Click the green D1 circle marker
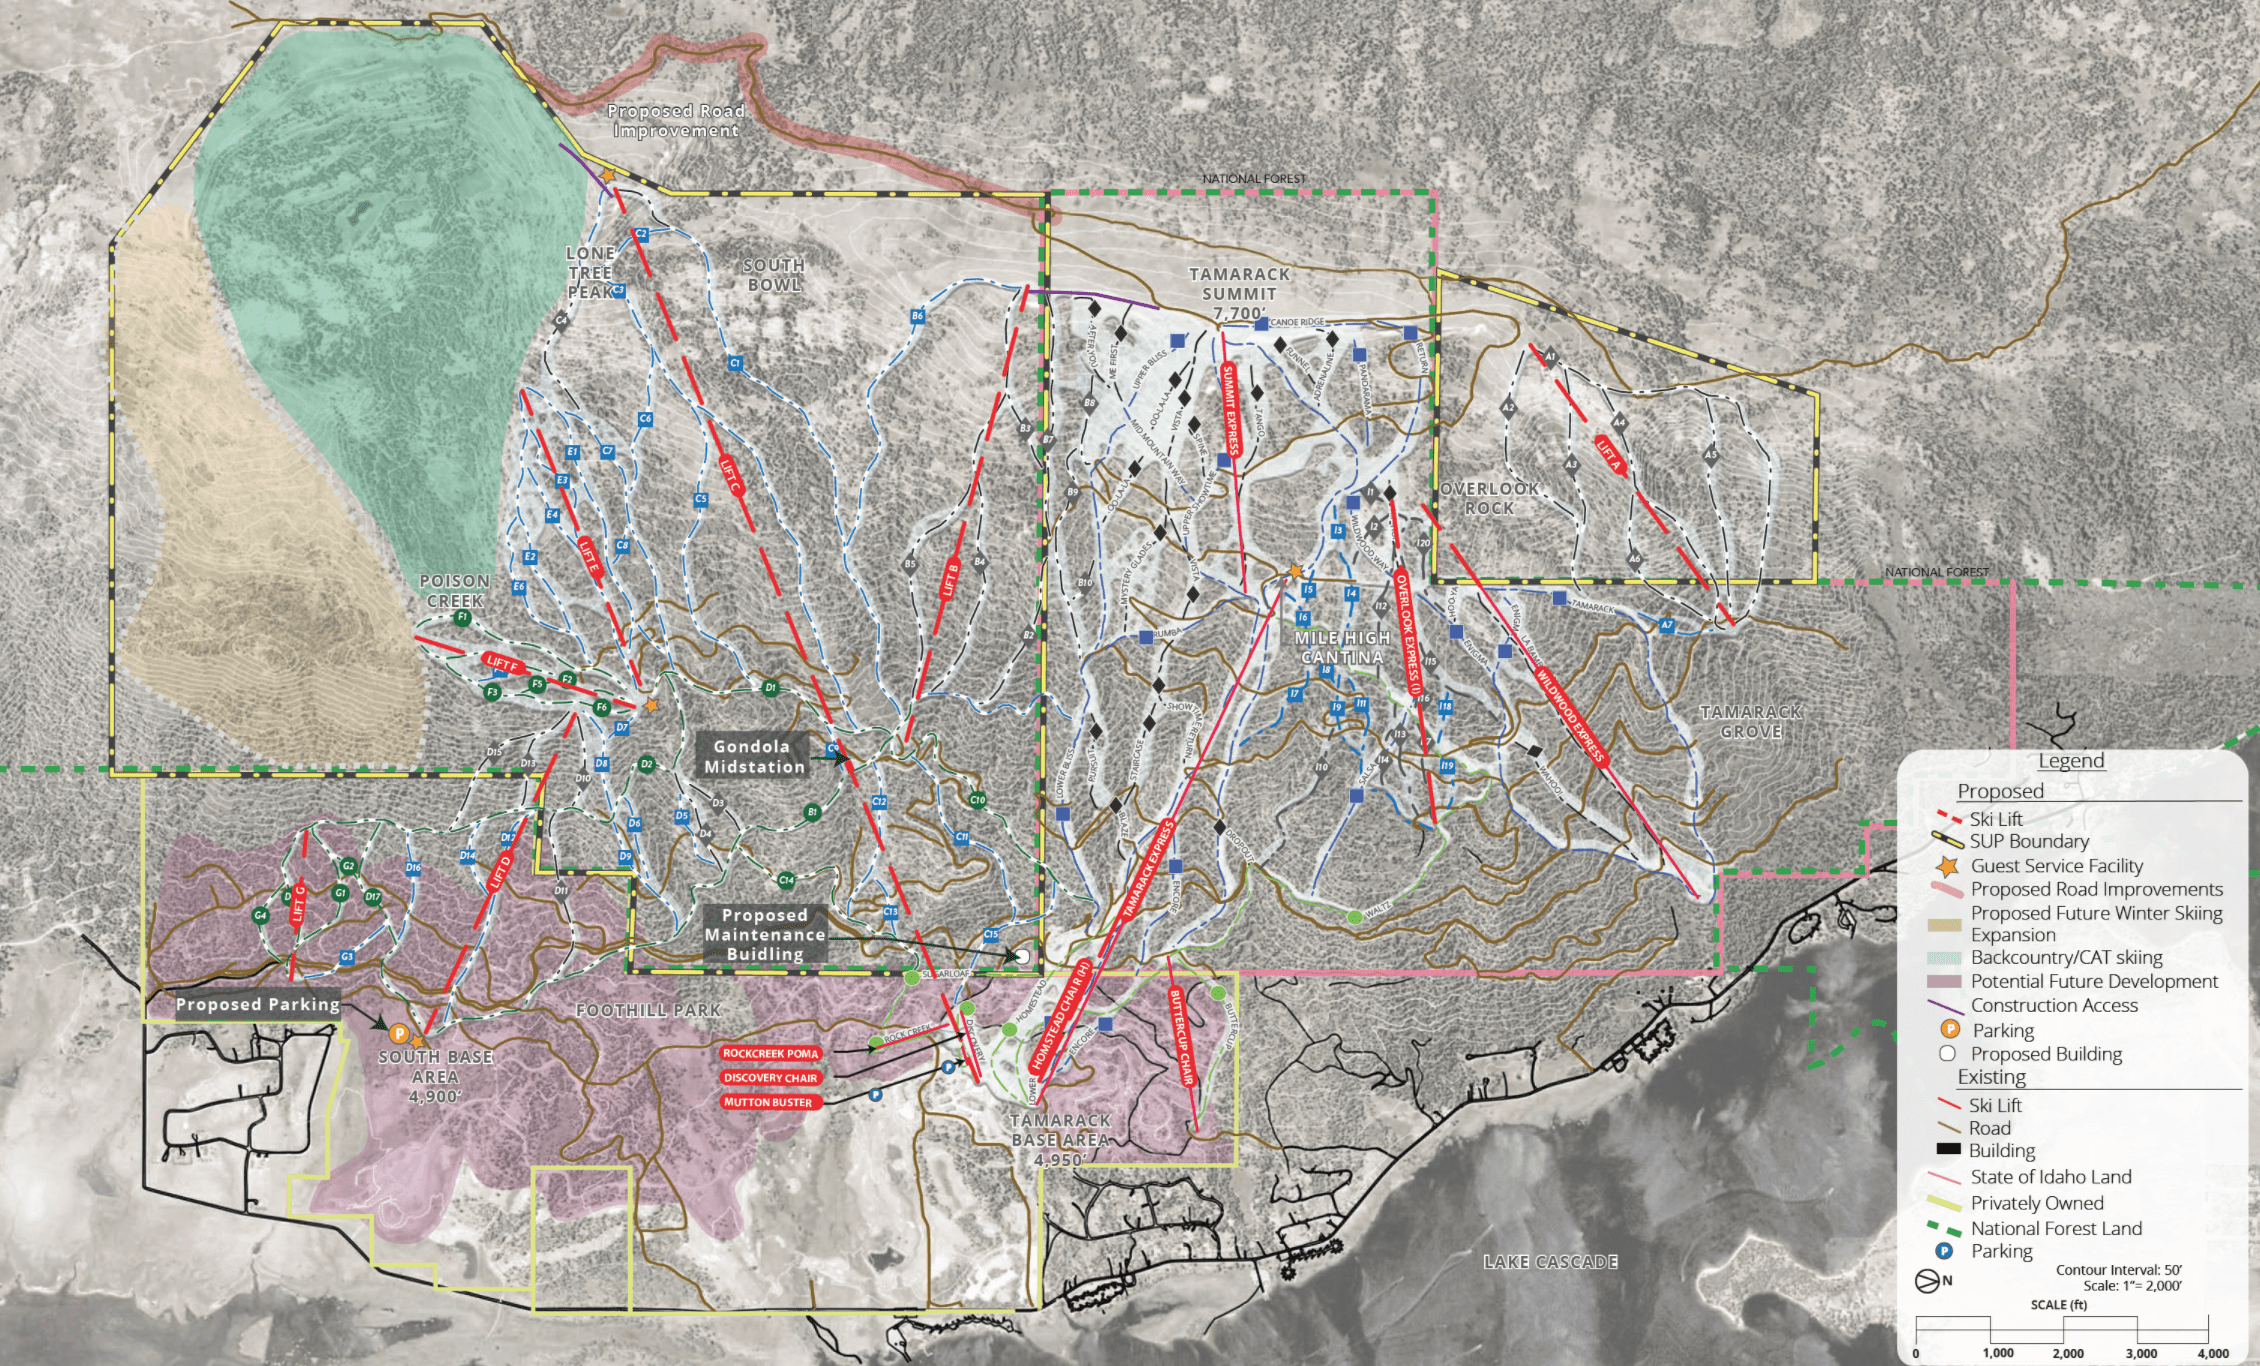This screenshot has width=2260, height=1366. (769, 687)
